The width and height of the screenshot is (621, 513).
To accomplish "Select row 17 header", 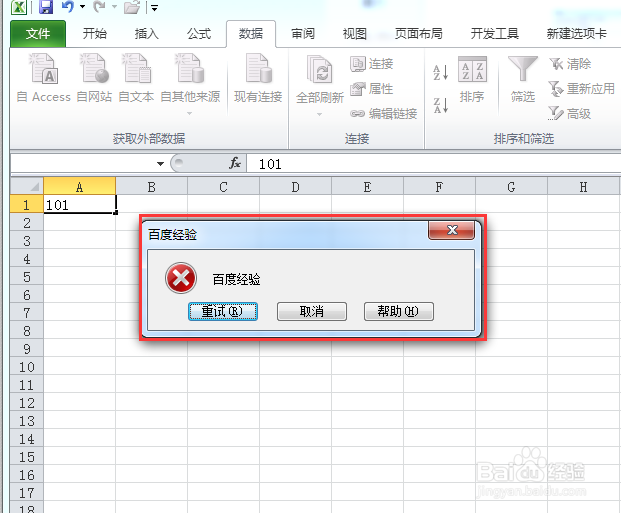I will pyautogui.click(x=27, y=493).
